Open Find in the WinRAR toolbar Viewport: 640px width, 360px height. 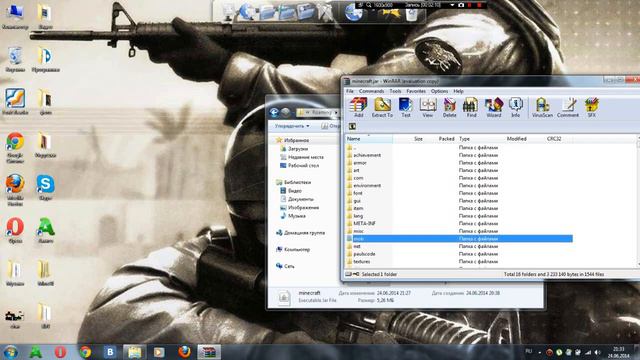471,107
